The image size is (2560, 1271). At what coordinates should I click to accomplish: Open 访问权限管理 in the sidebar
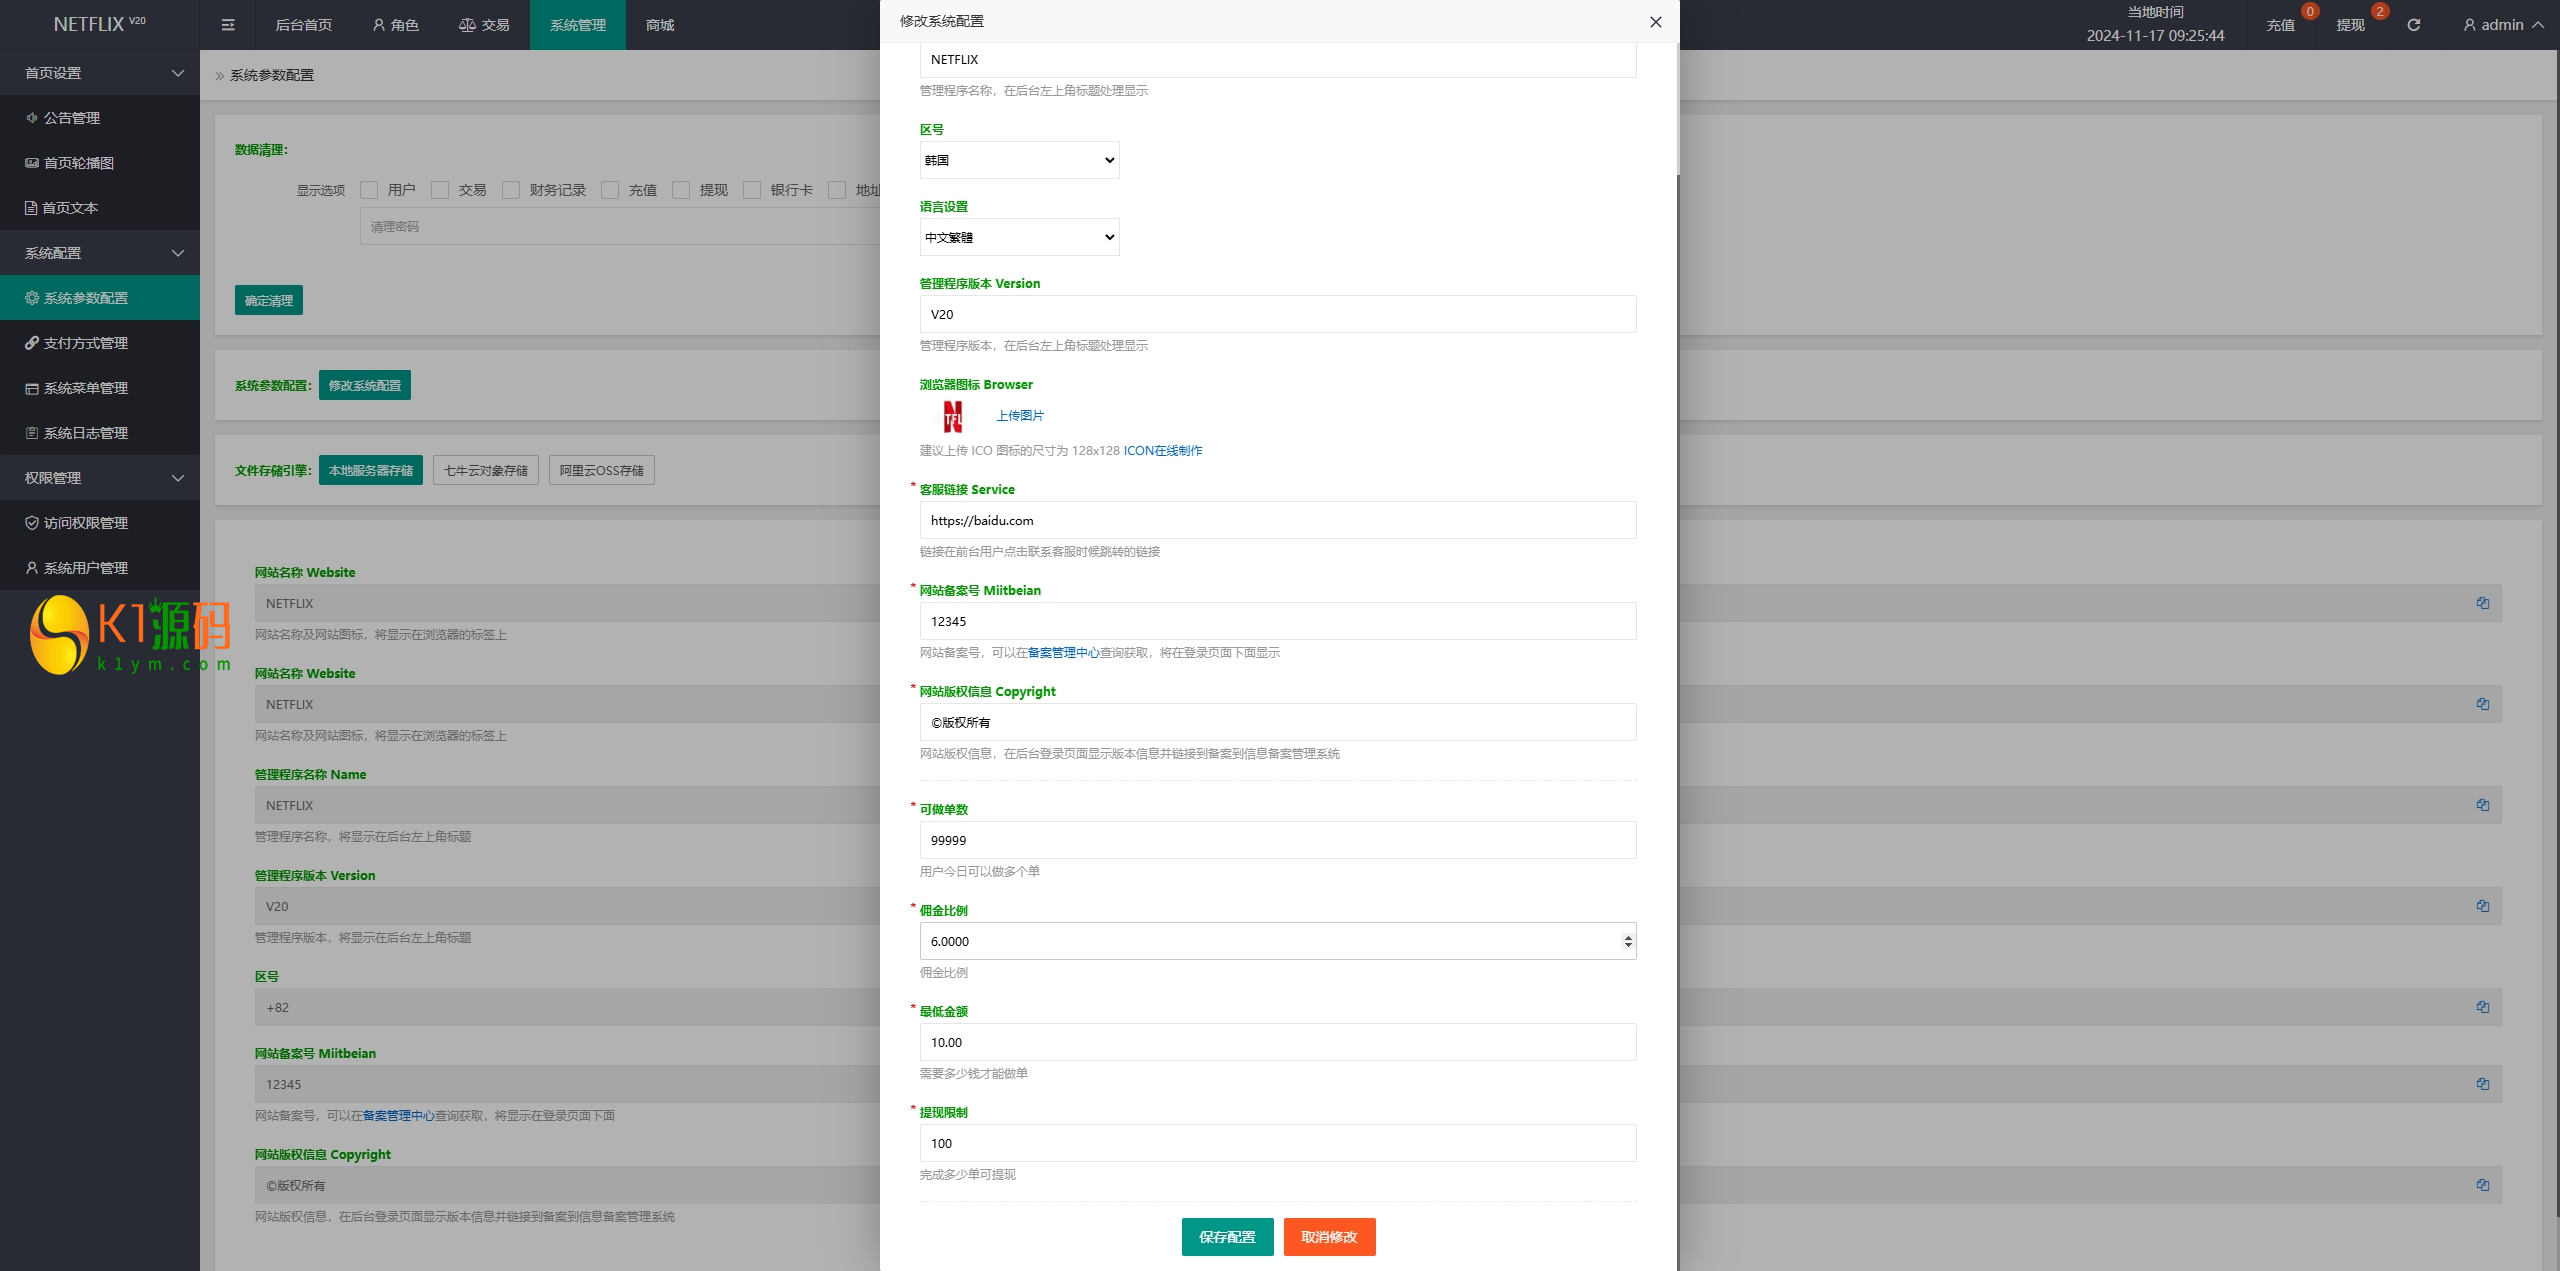tap(85, 523)
